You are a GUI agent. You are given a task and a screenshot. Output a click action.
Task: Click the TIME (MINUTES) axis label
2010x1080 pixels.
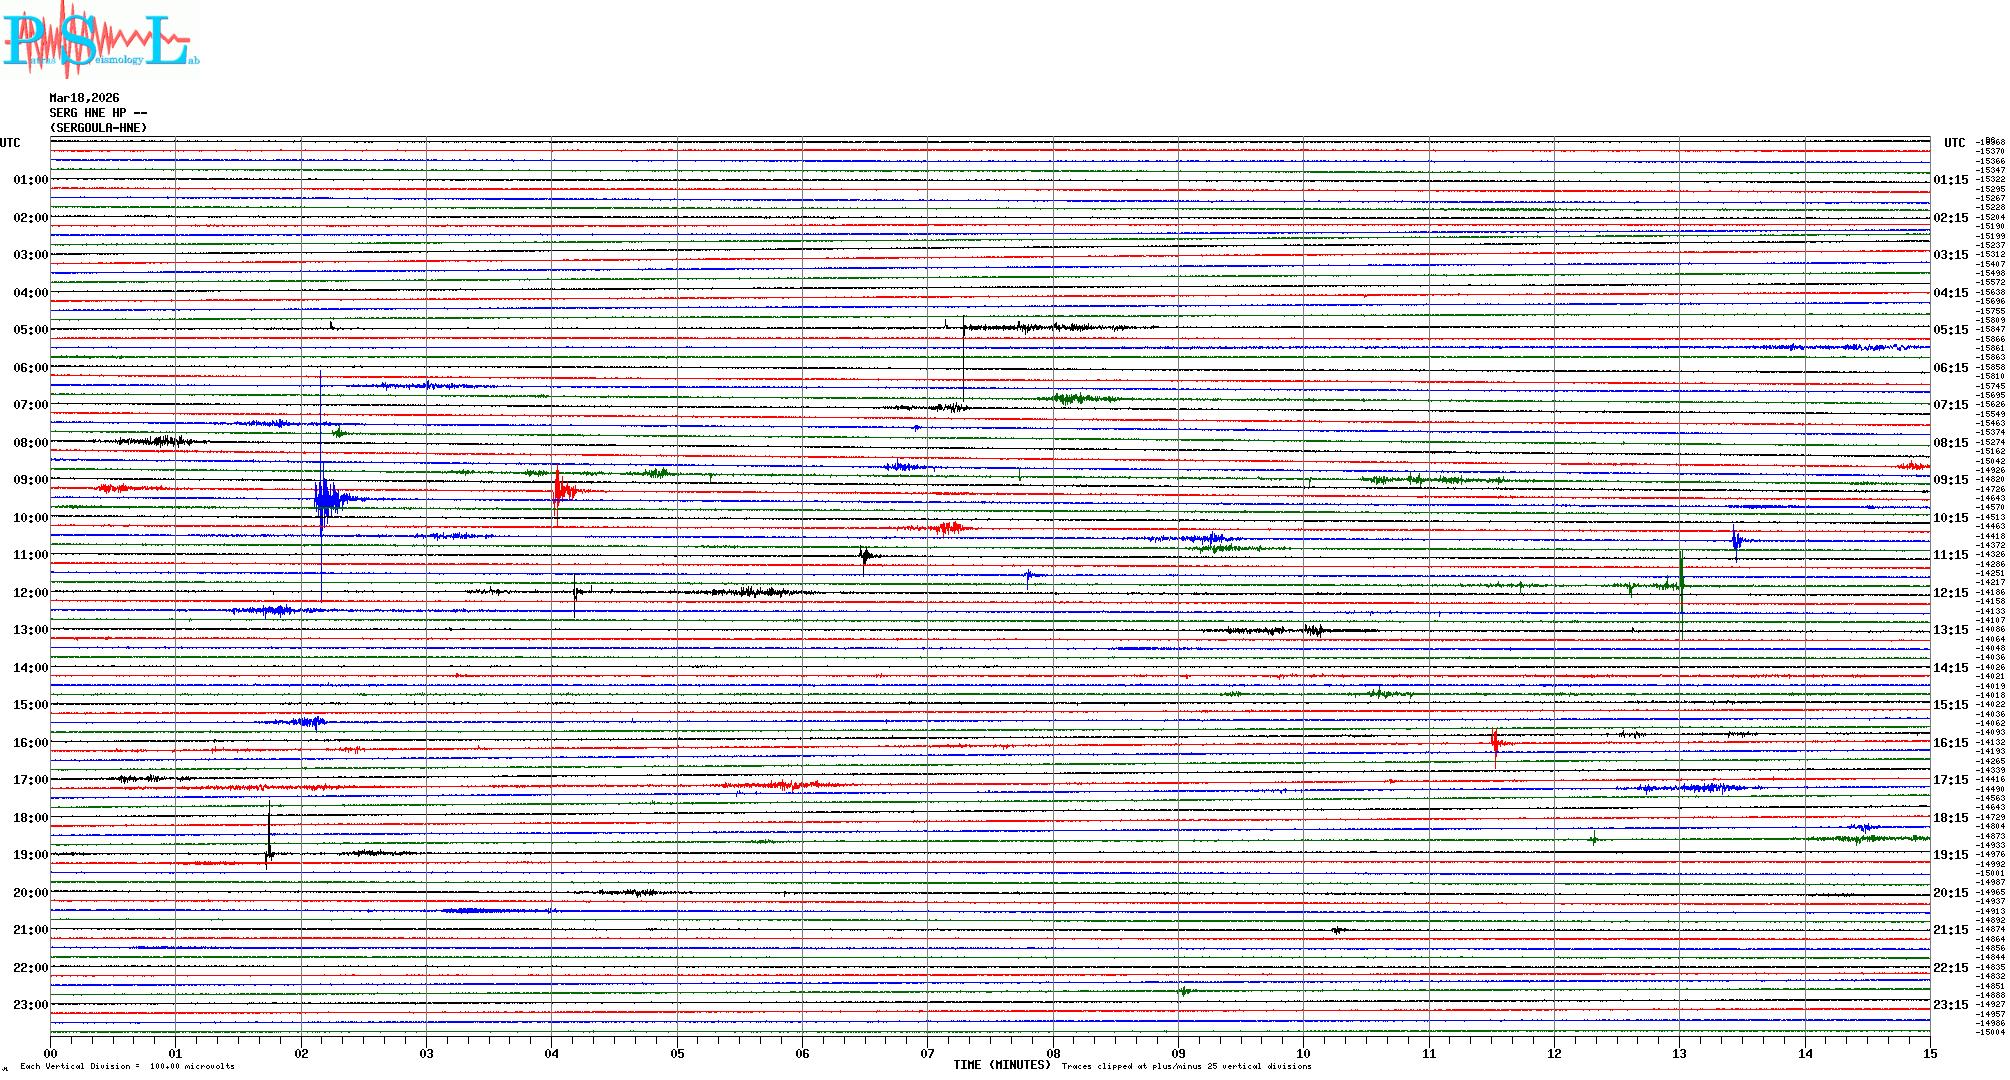[1001, 1065]
